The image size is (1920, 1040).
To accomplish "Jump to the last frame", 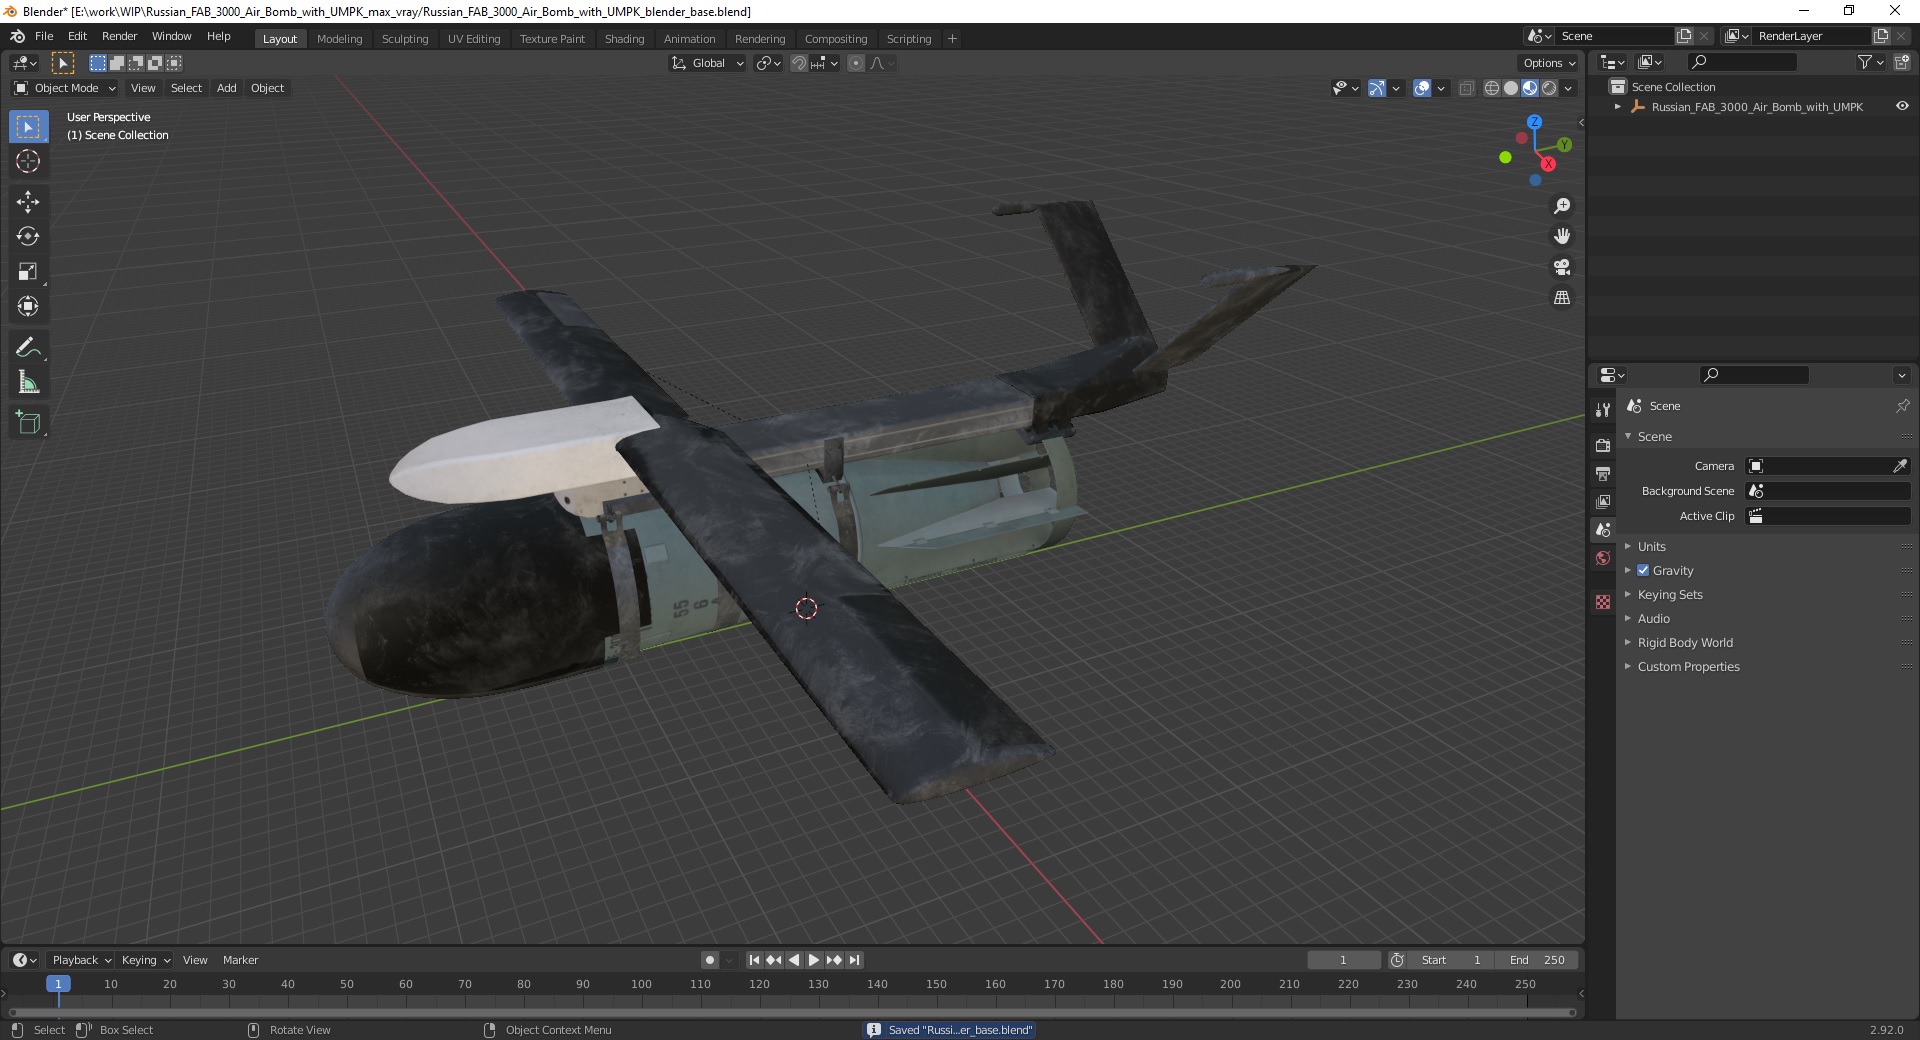I will click(854, 960).
